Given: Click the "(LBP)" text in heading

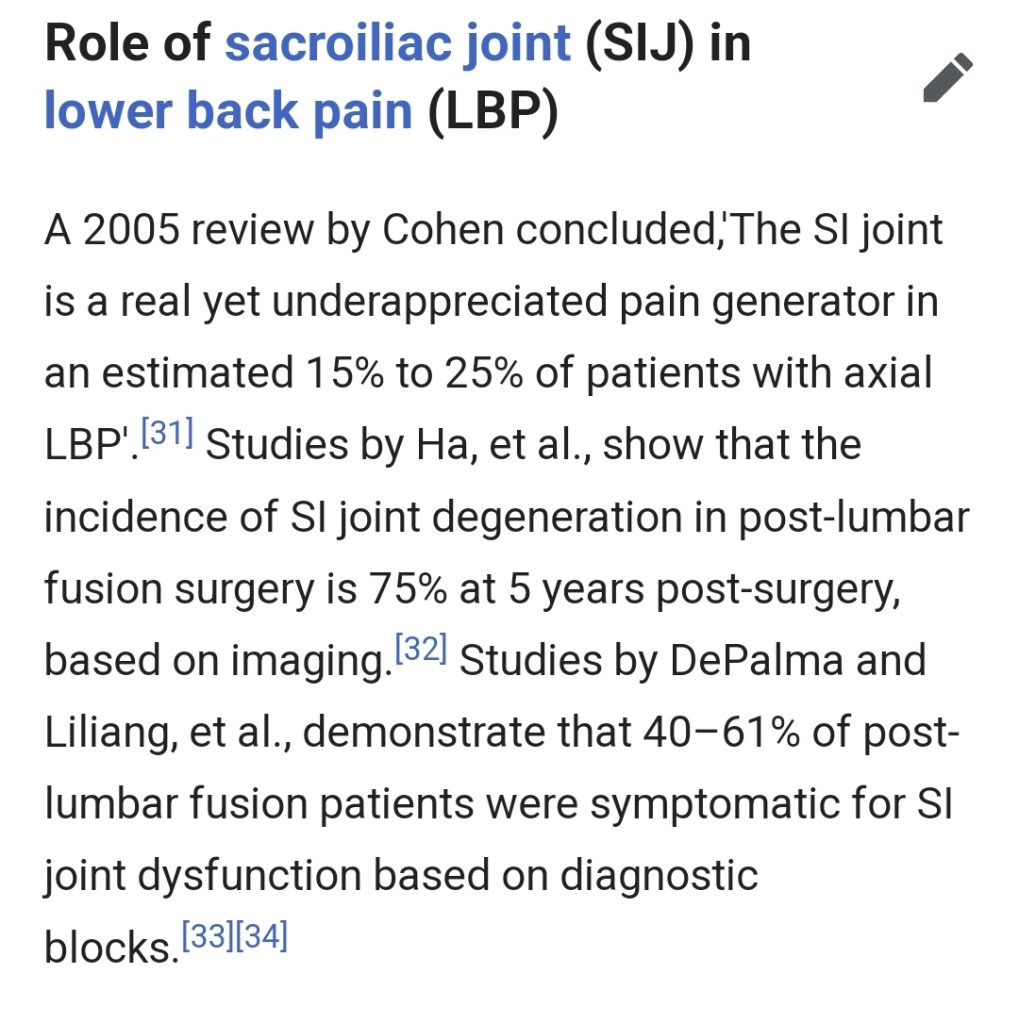Looking at the screenshot, I should click(492, 111).
